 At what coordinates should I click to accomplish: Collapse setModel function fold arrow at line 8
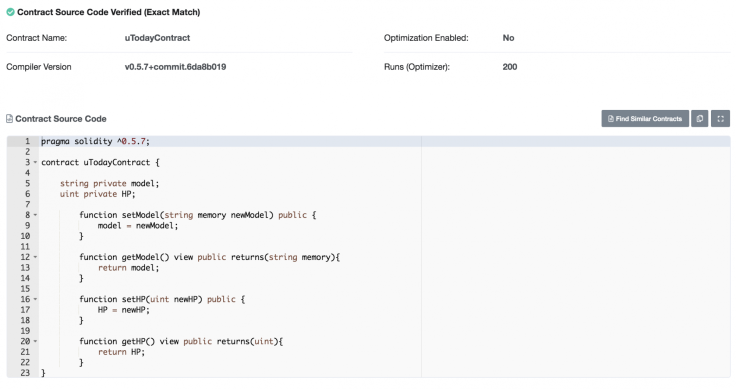pyautogui.click(x=35, y=215)
